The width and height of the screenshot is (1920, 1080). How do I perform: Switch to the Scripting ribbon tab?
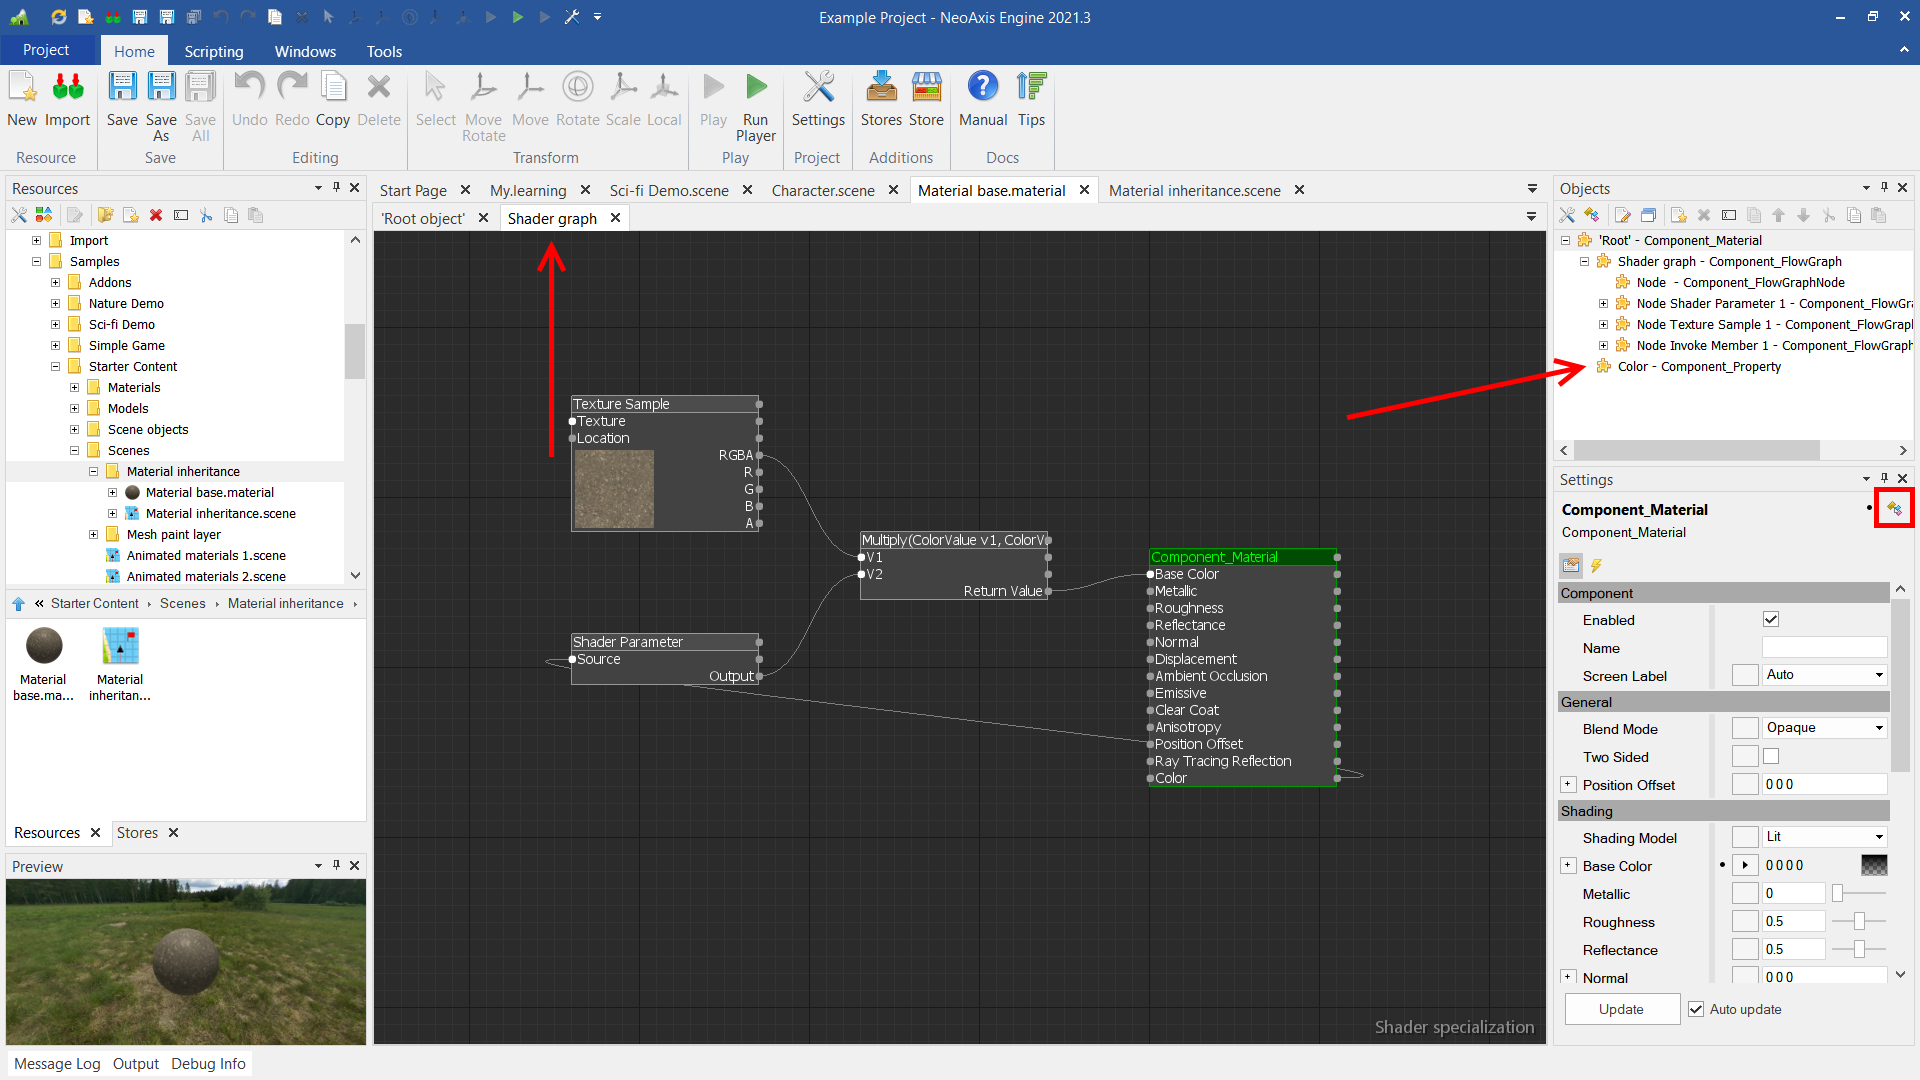213,51
